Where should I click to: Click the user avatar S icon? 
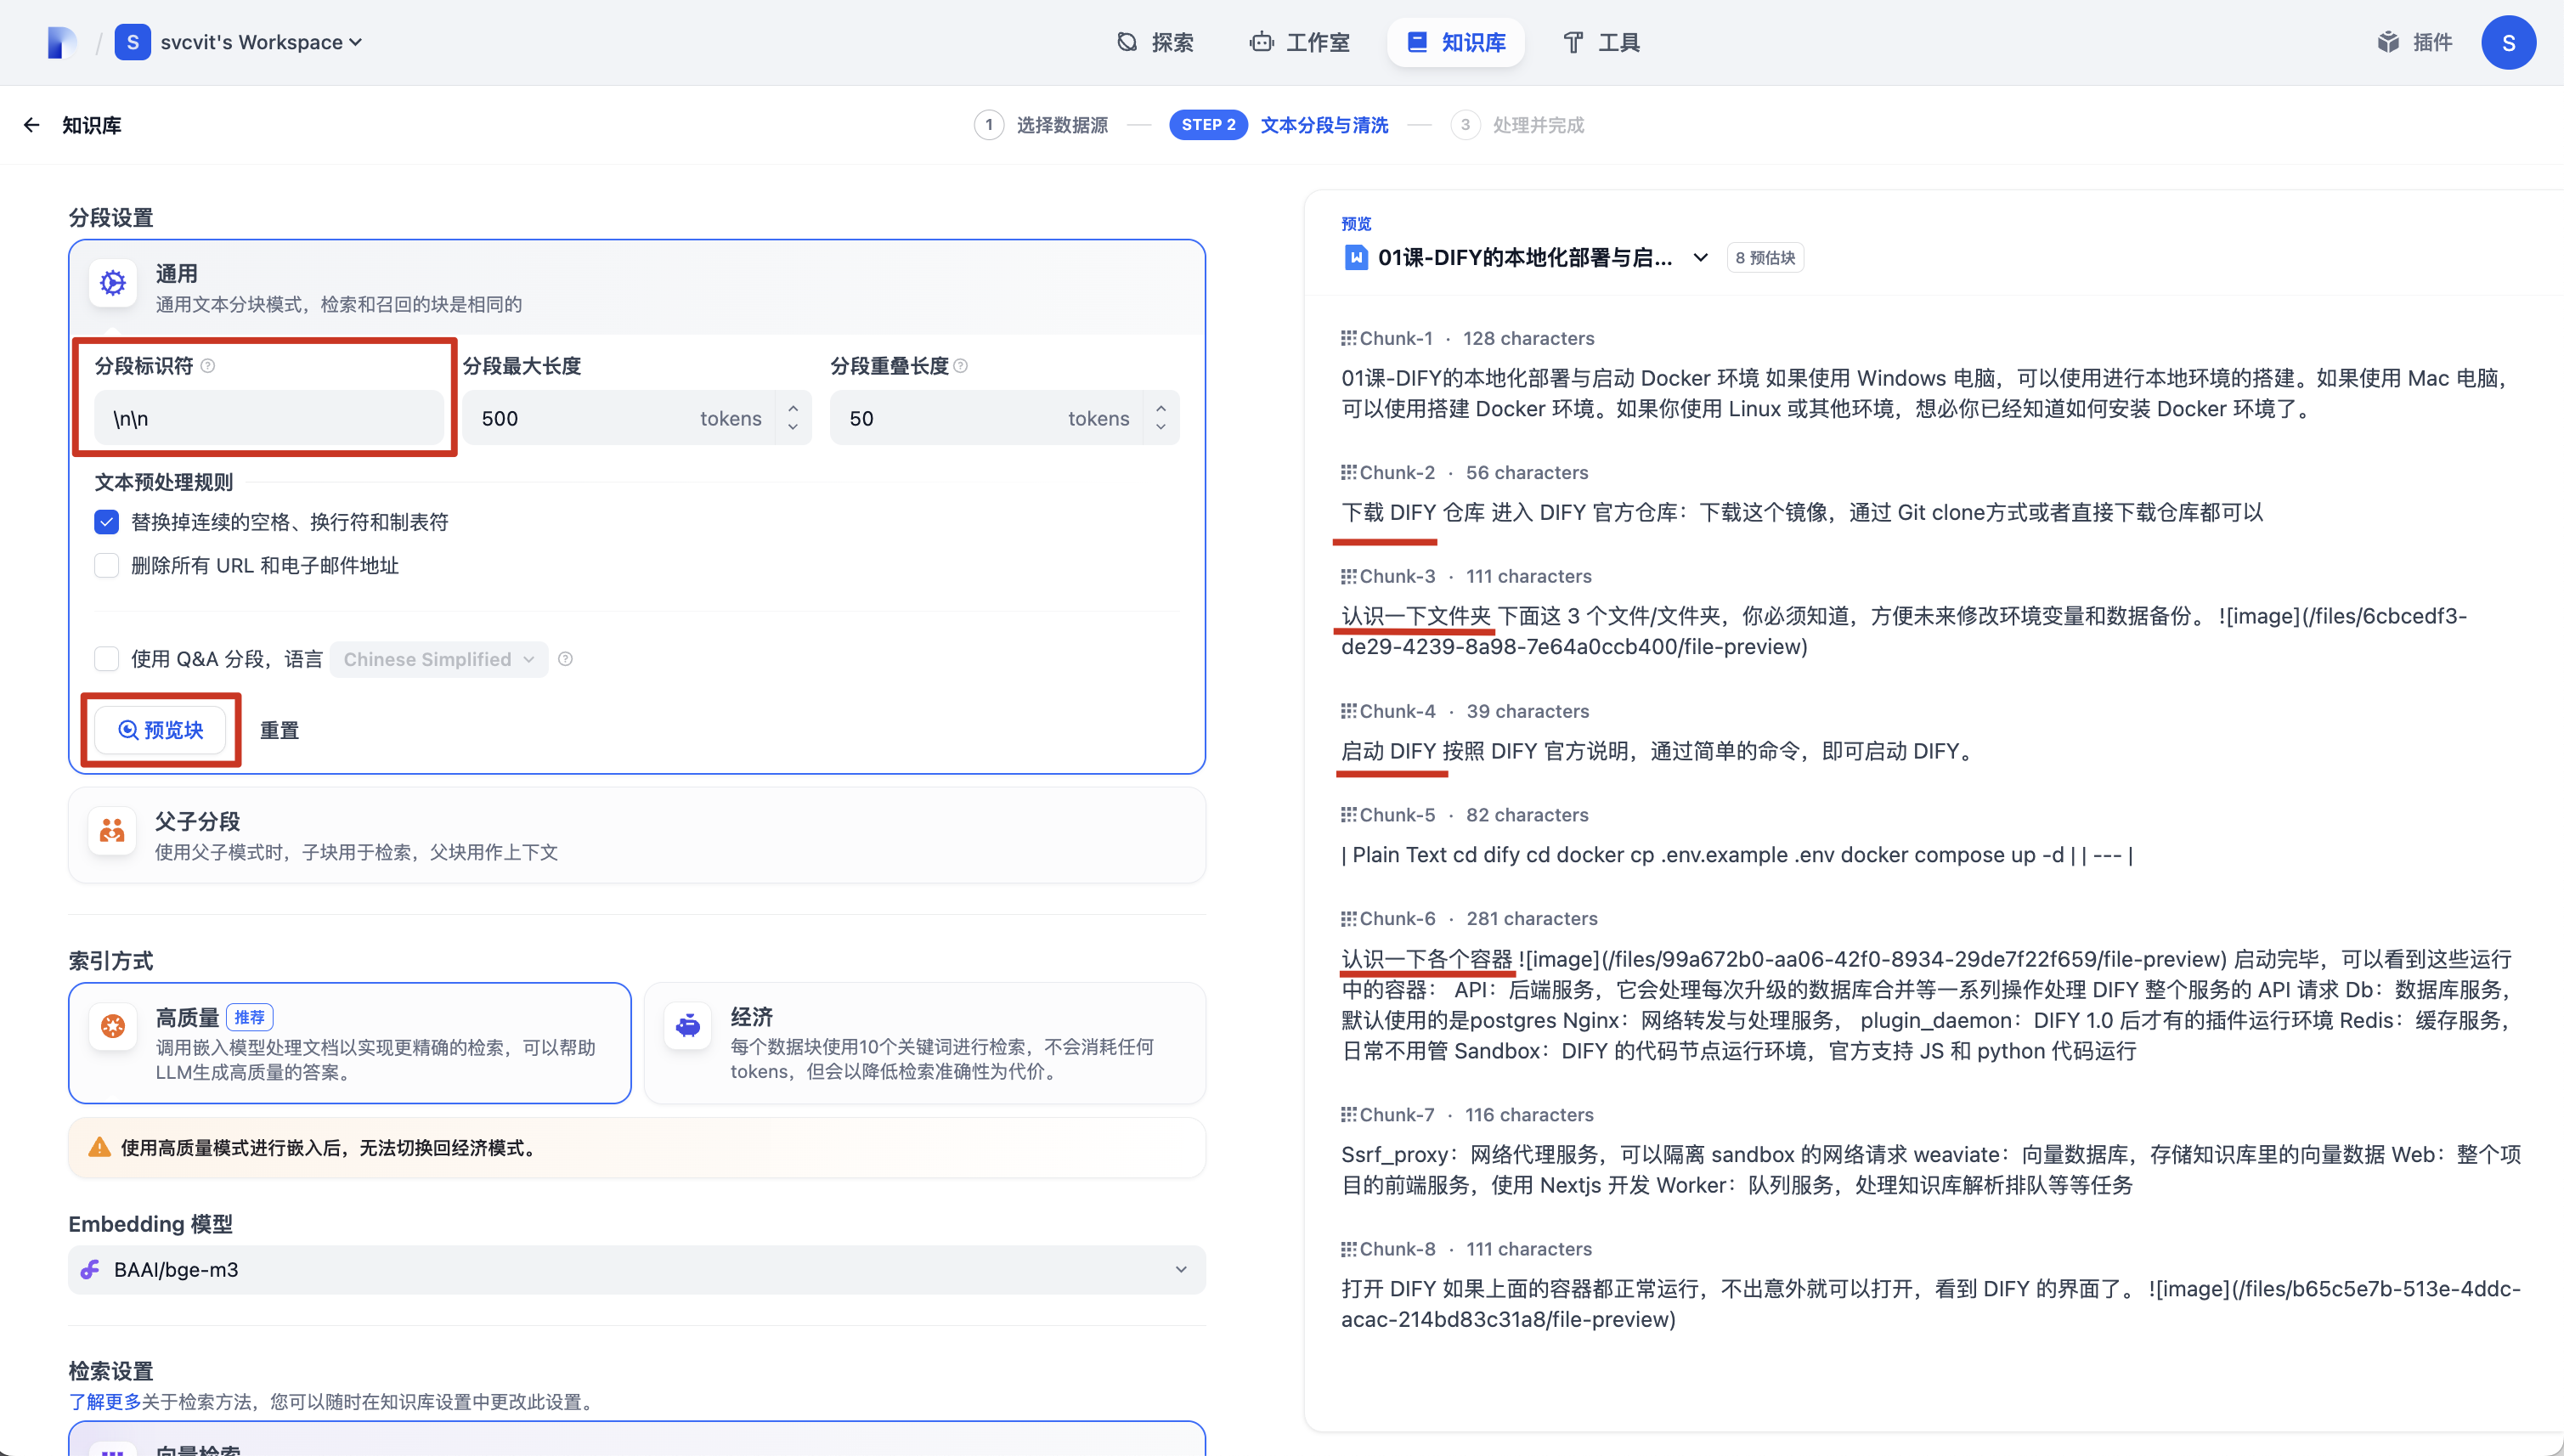(x=2507, y=42)
